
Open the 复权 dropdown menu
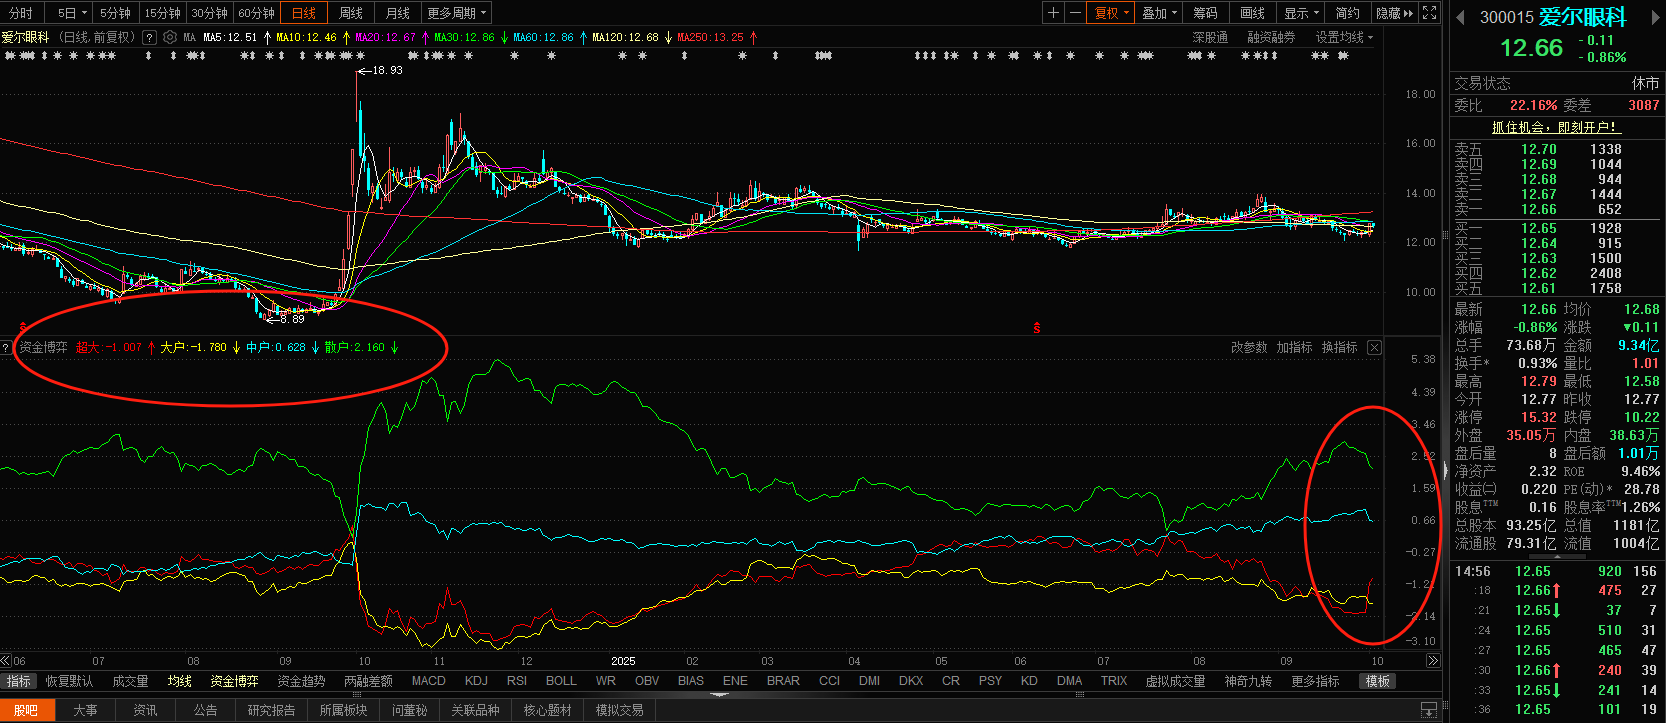pyautogui.click(x=1112, y=13)
